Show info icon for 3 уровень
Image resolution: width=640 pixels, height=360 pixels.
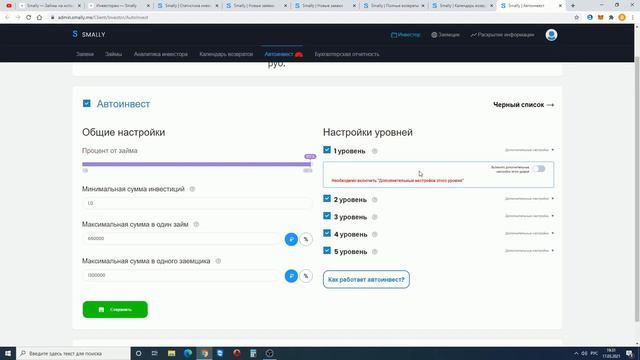pyautogui.click(x=375, y=217)
